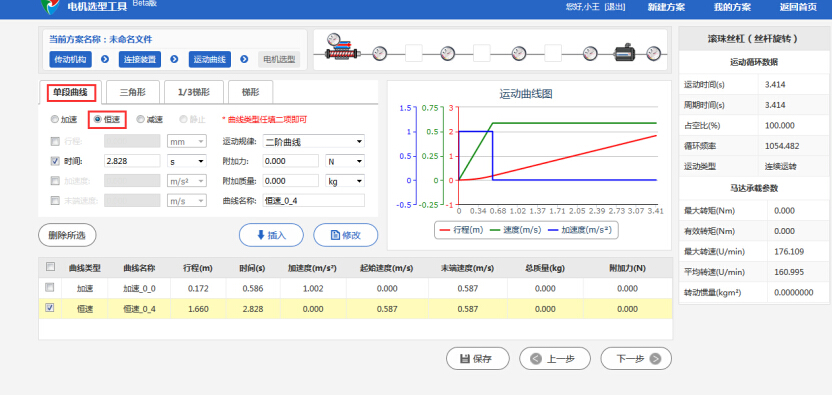Click the 插入 button
This screenshot has height=395, width=832.
(x=271, y=235)
